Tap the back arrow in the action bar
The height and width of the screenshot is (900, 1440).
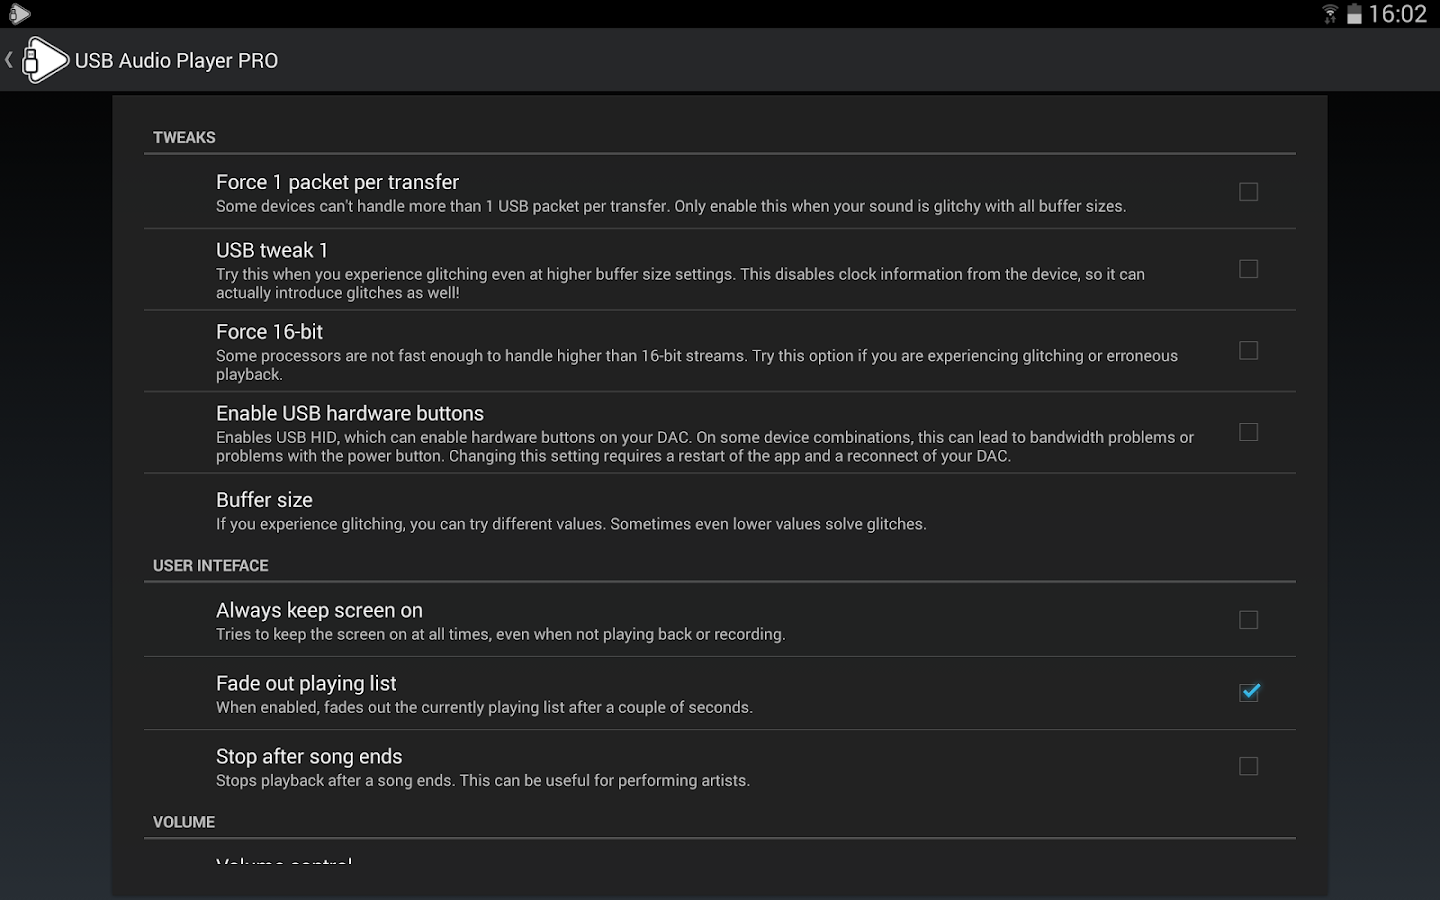[x=9, y=60]
